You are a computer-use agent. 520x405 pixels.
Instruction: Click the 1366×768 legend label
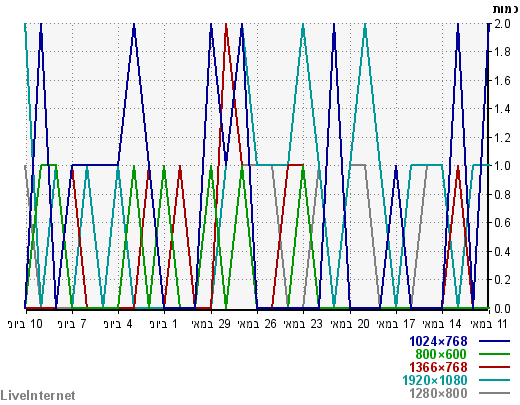click(x=438, y=367)
